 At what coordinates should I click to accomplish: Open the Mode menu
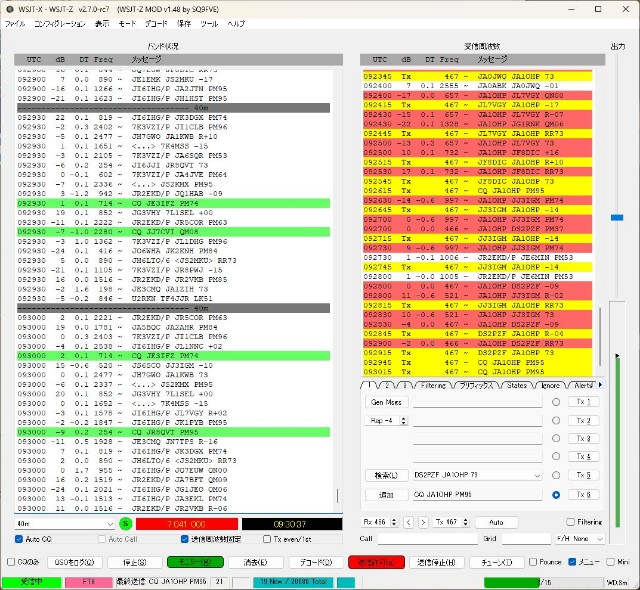[127, 24]
